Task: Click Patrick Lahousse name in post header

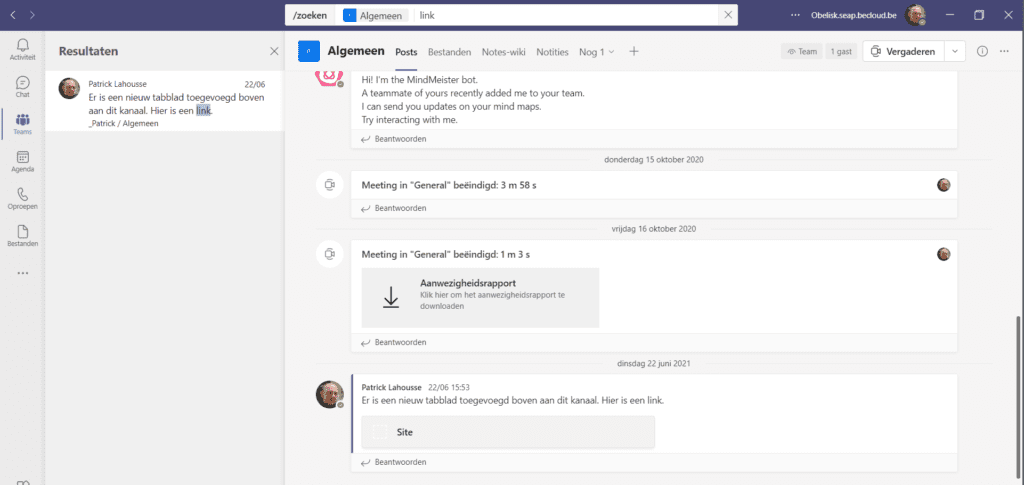Action: tap(392, 386)
